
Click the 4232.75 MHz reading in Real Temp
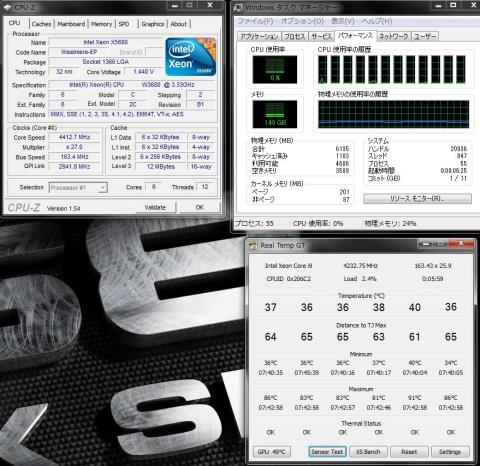[361, 266]
